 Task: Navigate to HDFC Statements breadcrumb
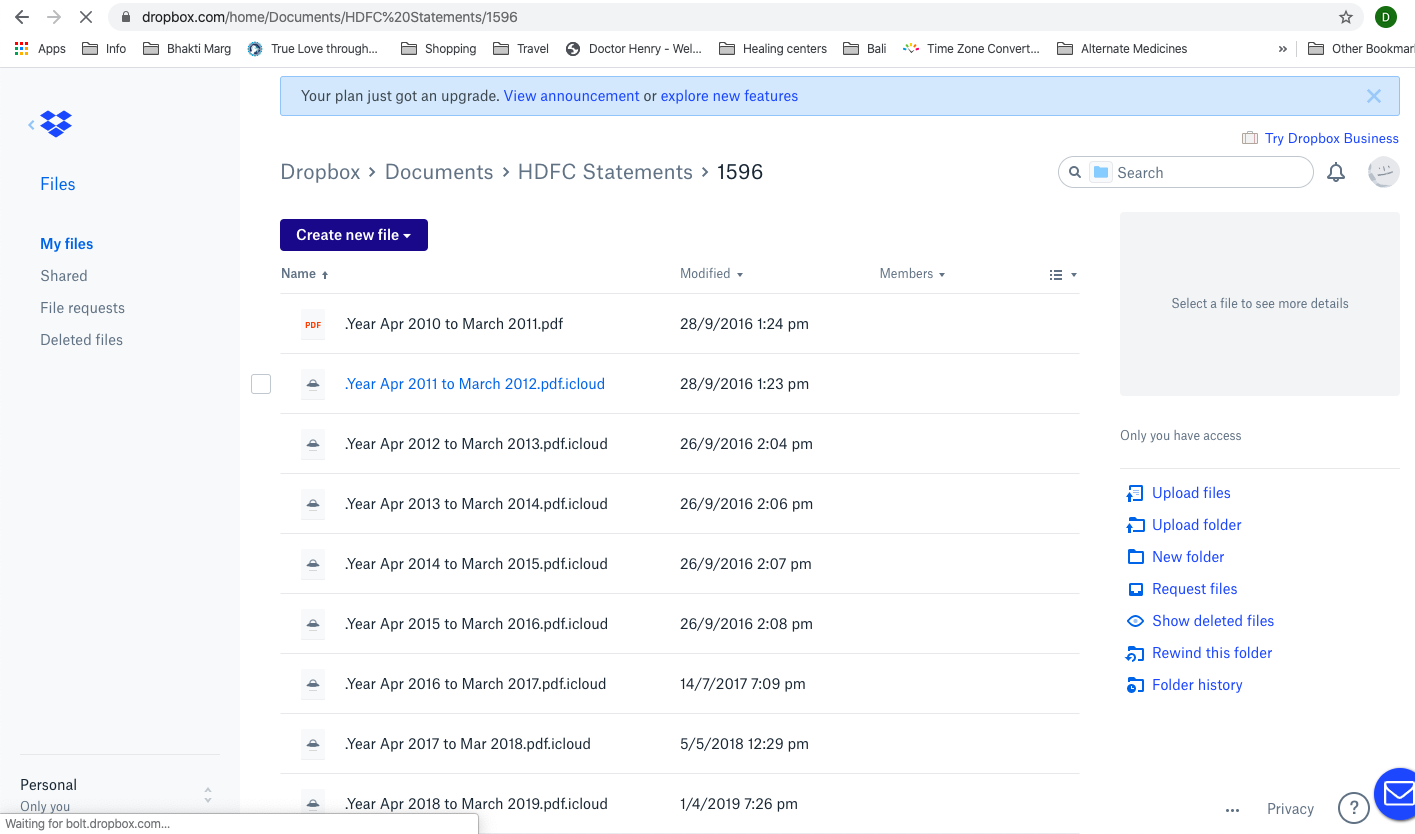pos(605,172)
